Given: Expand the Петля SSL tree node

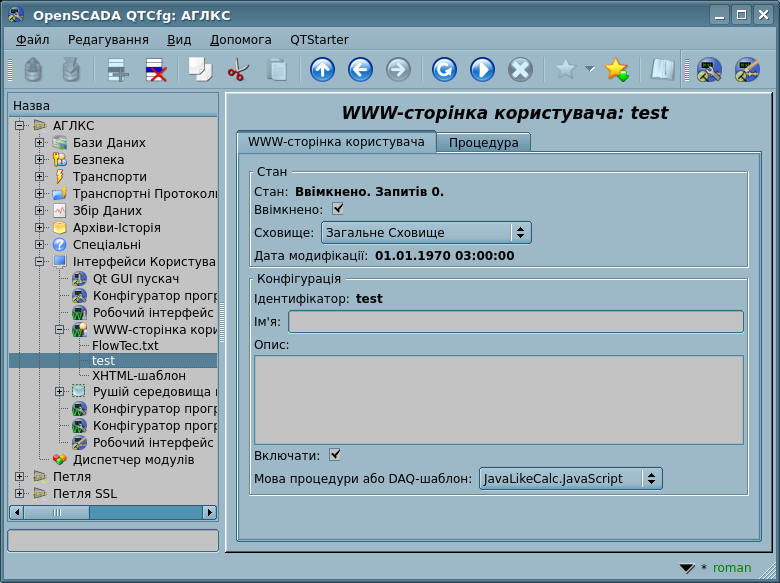Looking at the screenshot, I should coord(21,494).
